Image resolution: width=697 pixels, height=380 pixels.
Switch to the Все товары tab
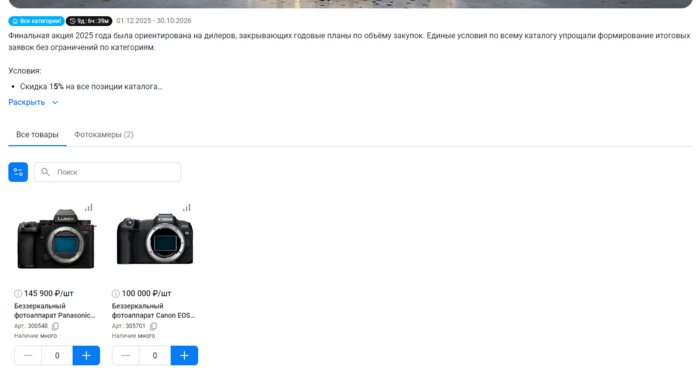(x=37, y=135)
